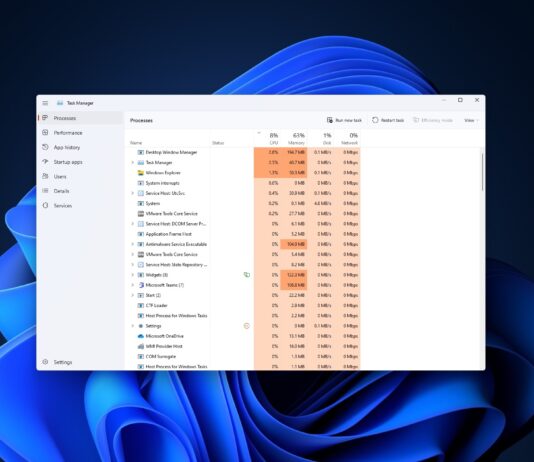Open the Performance page
Viewport: 534px width, 462px height.
click(x=80, y=132)
